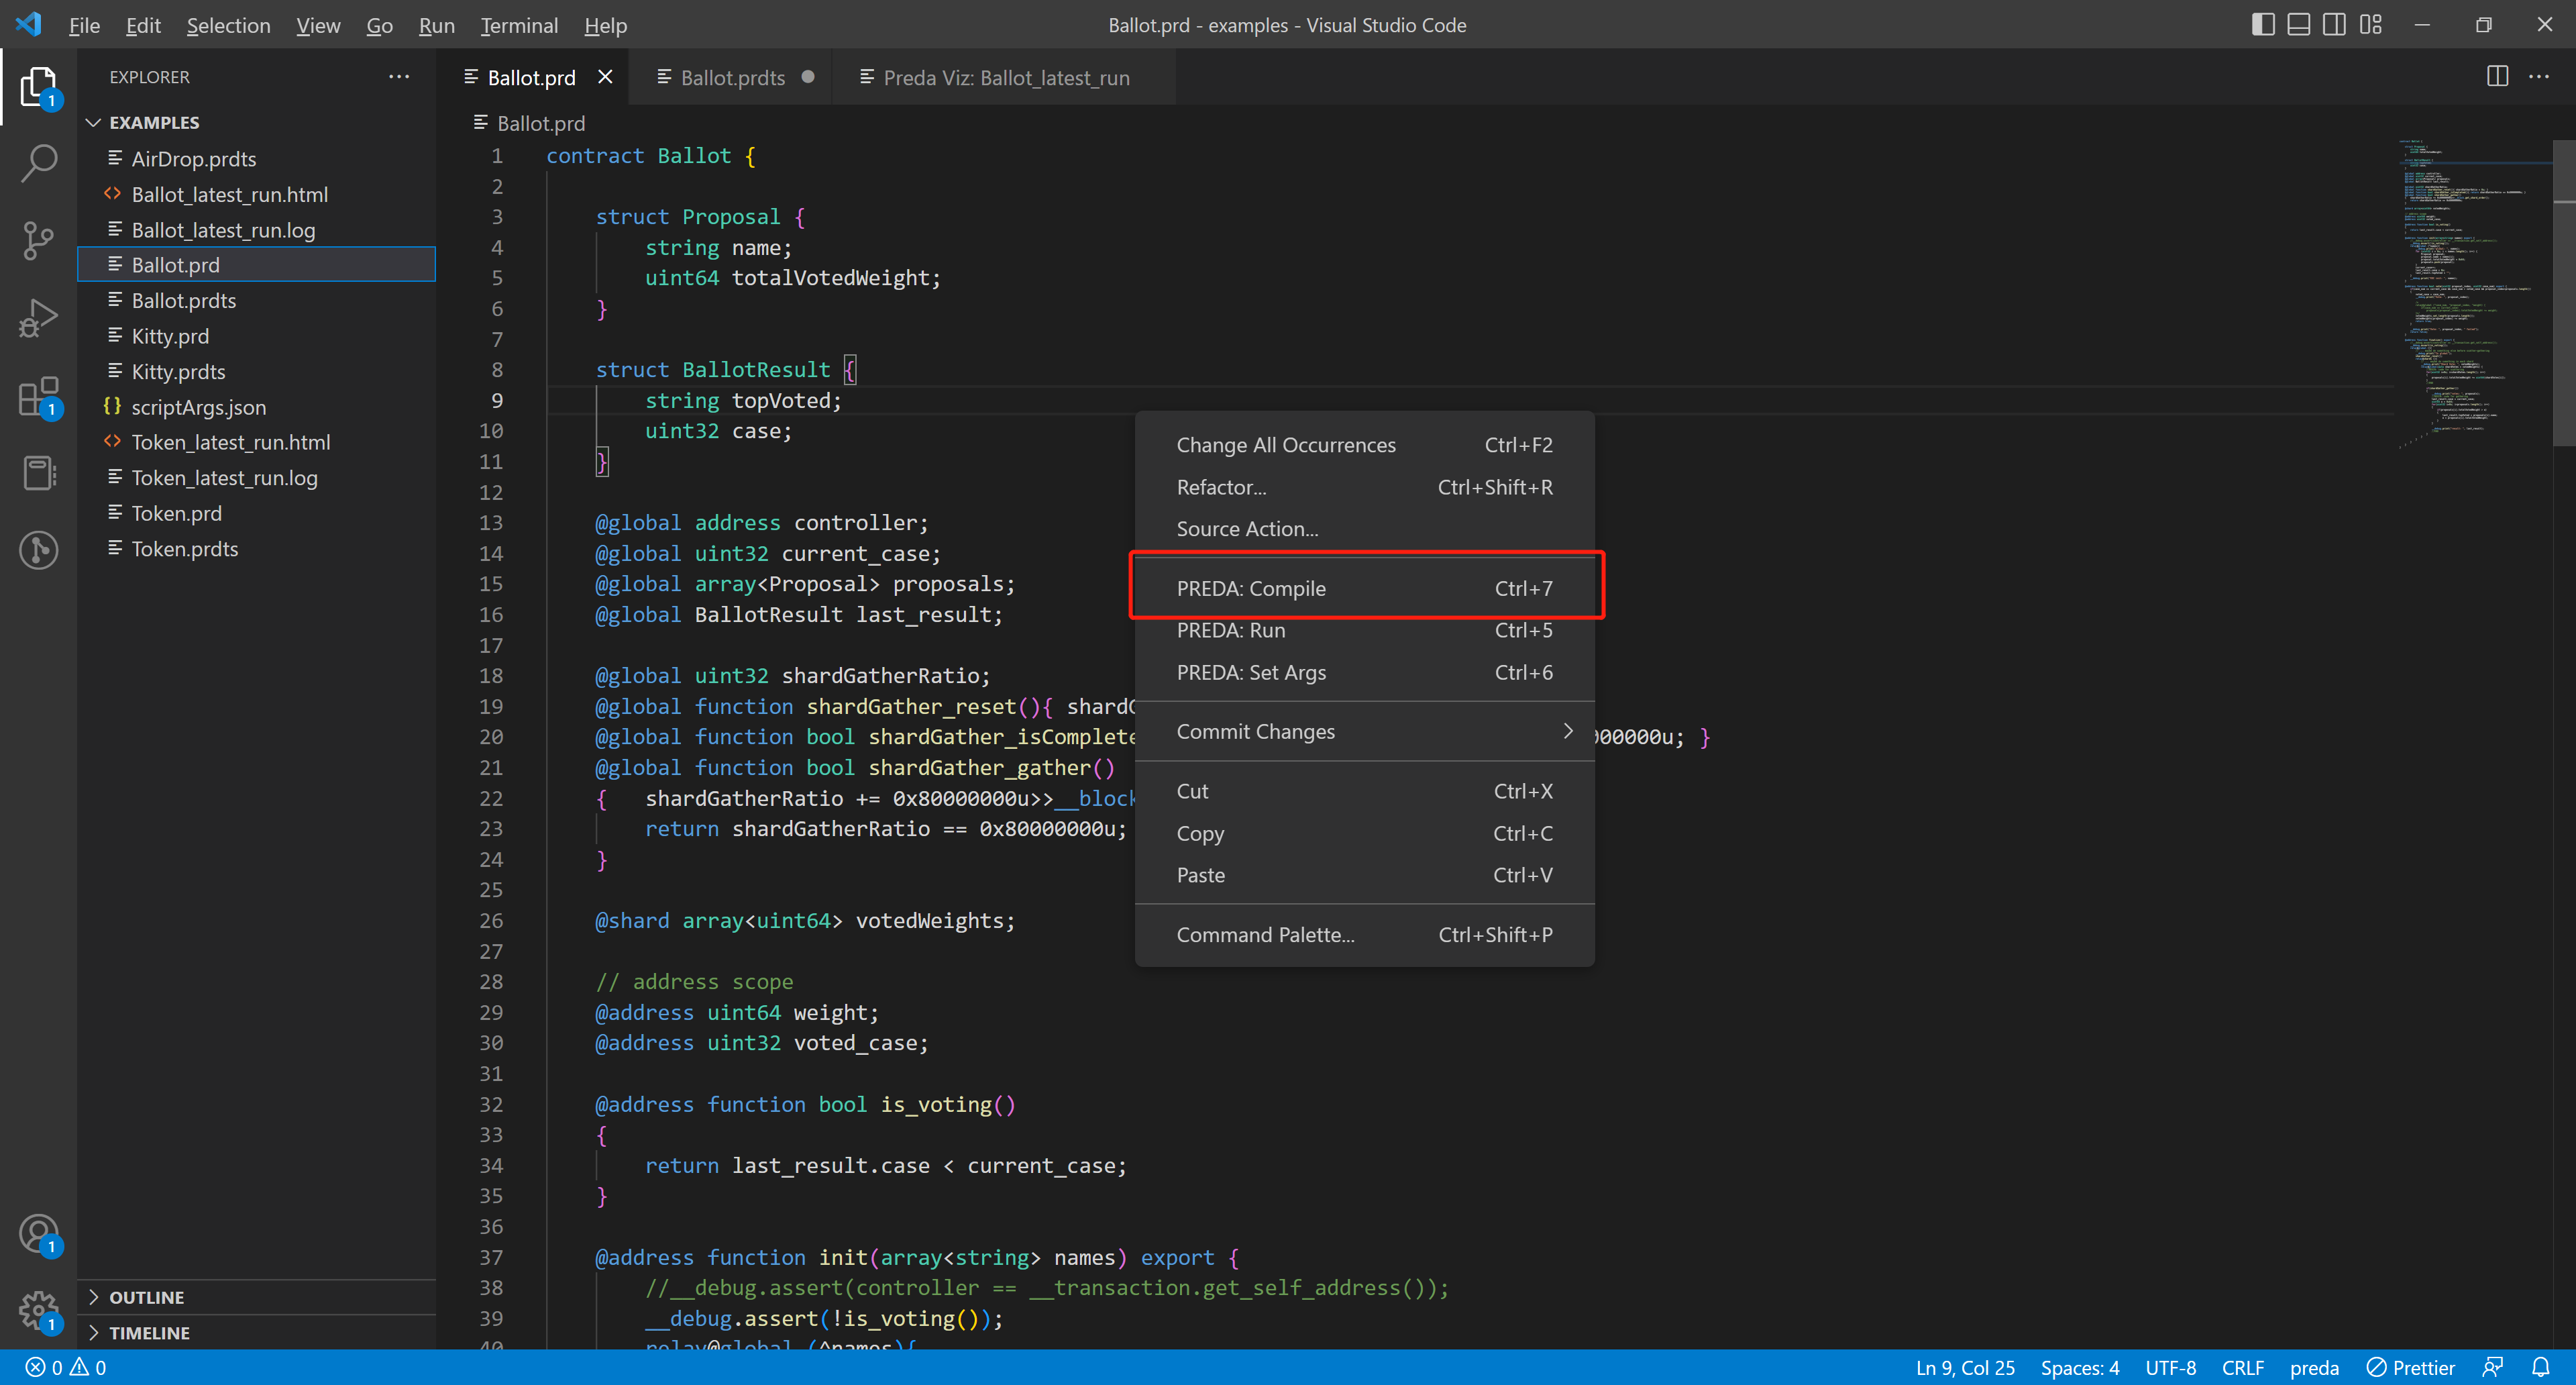Click Ln 9, Col 25 in status bar
2576x1385 pixels.
click(1965, 1367)
